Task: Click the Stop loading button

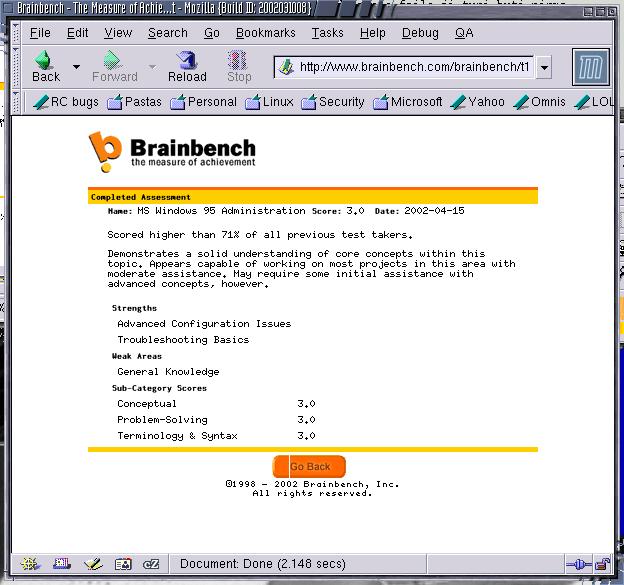Action: click(239, 66)
